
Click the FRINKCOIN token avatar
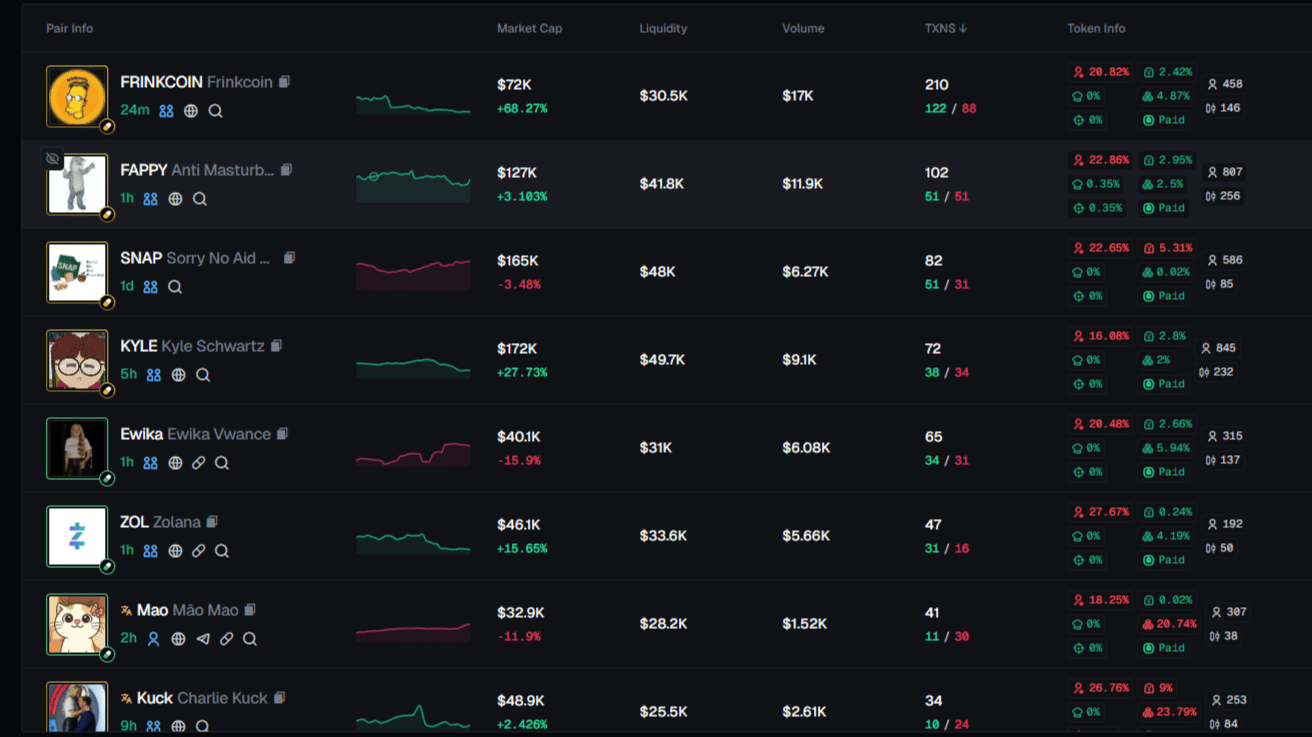[x=77, y=96]
